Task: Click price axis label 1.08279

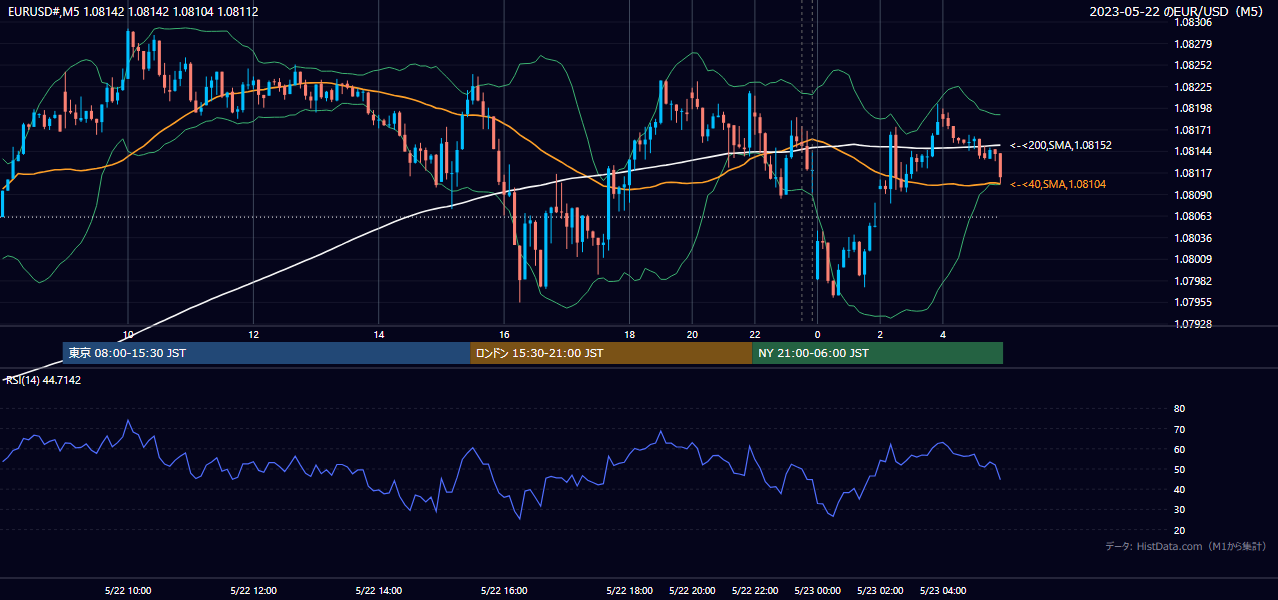Action: [1193, 44]
